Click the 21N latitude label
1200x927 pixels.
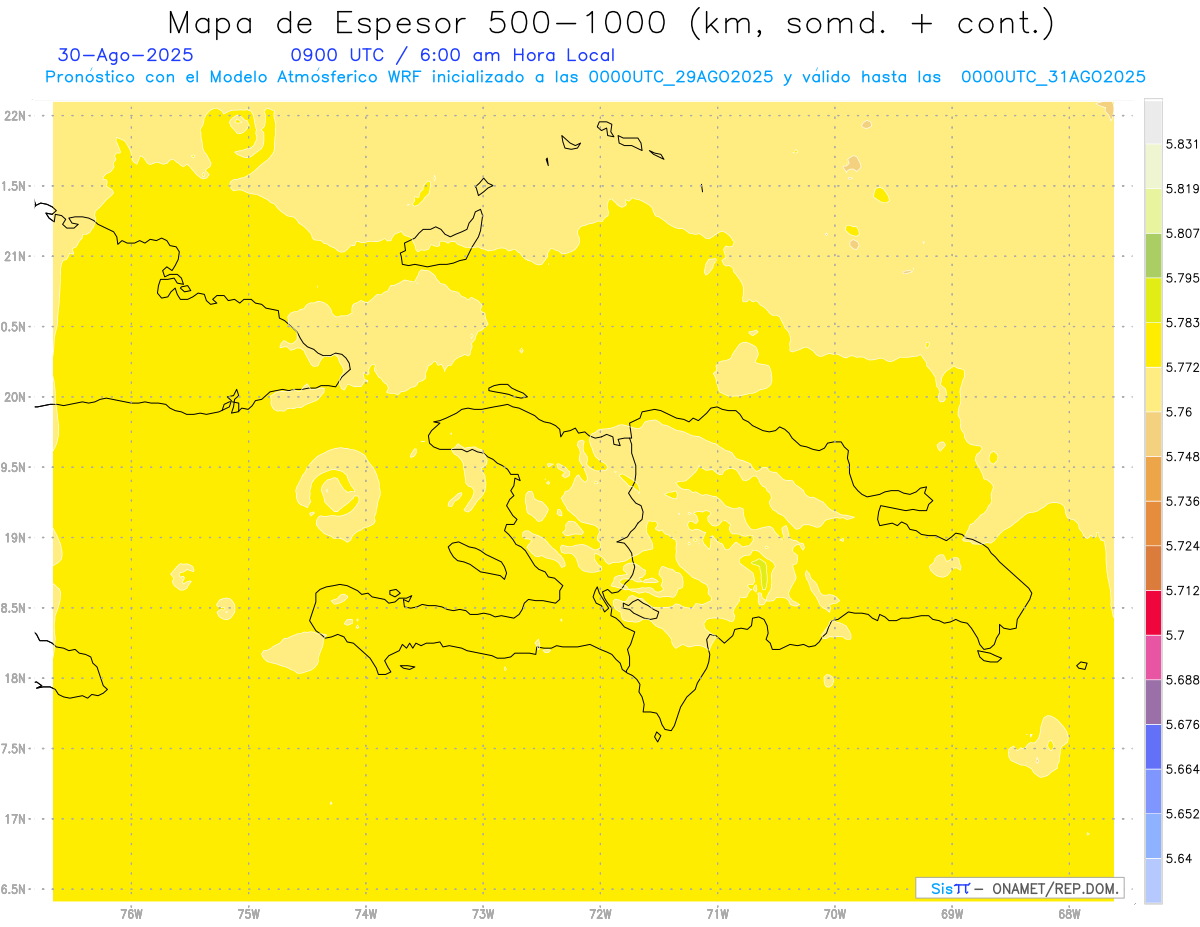tap(14, 257)
